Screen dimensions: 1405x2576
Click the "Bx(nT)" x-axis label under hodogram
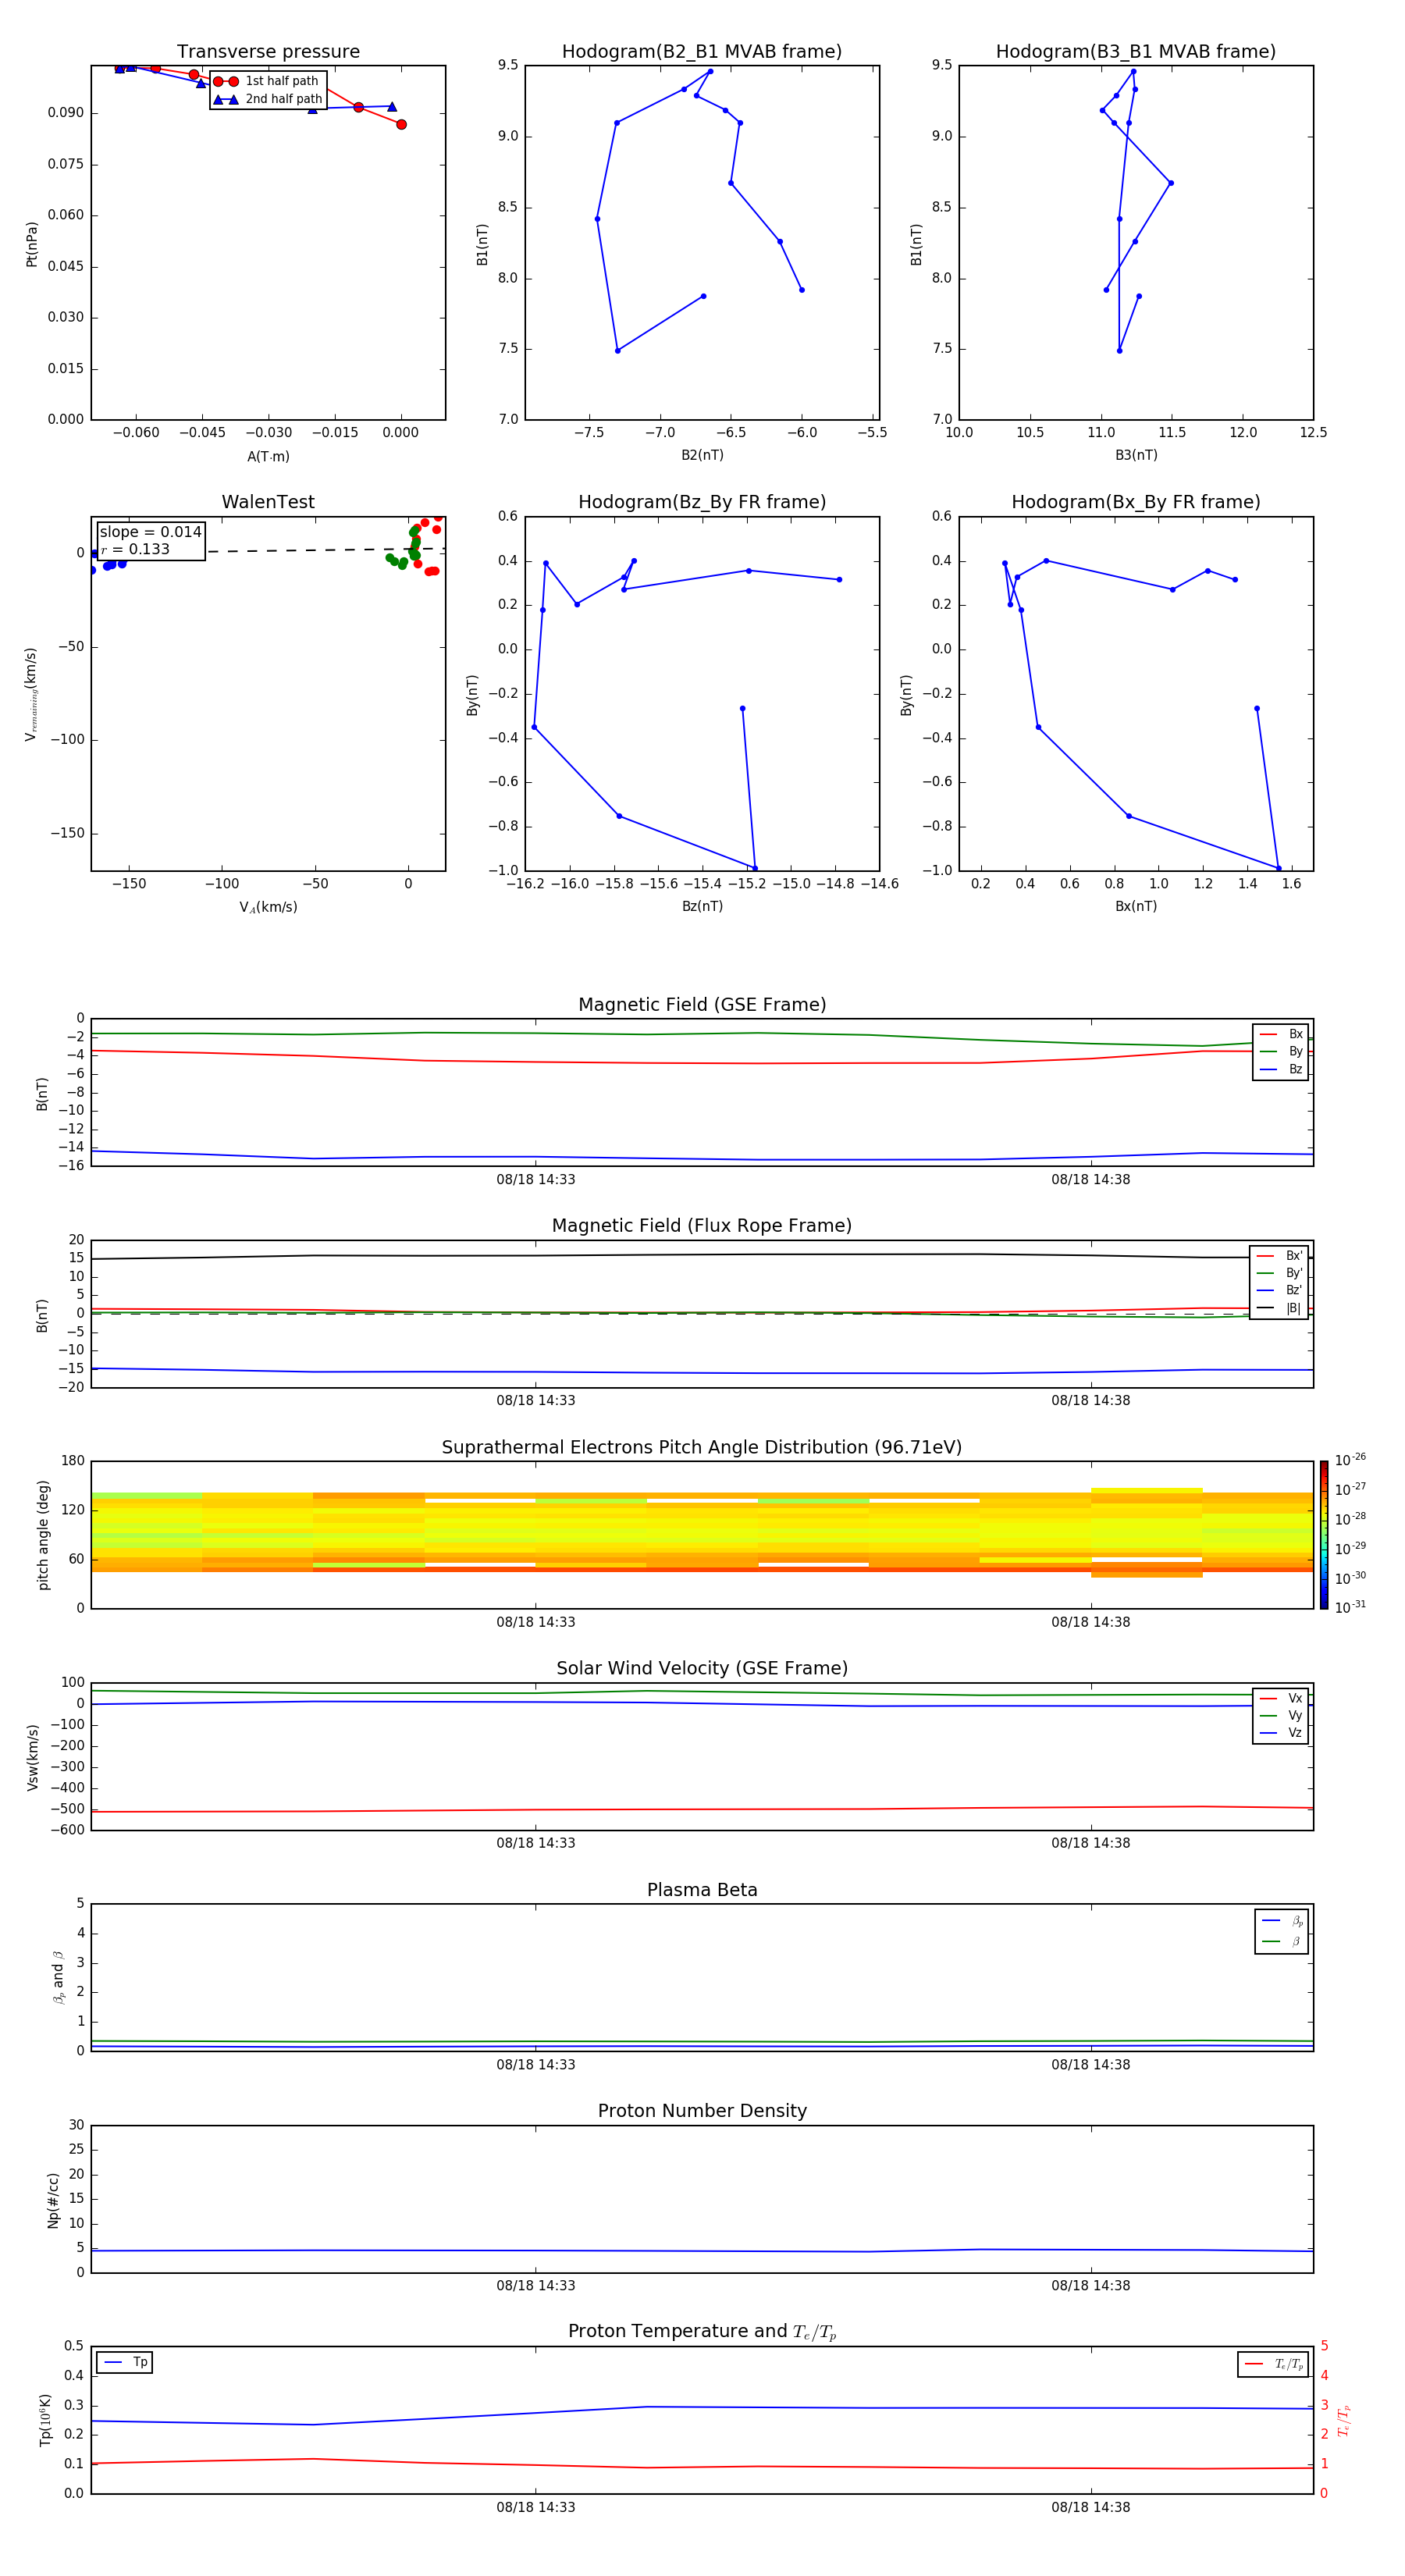pyautogui.click(x=1136, y=906)
